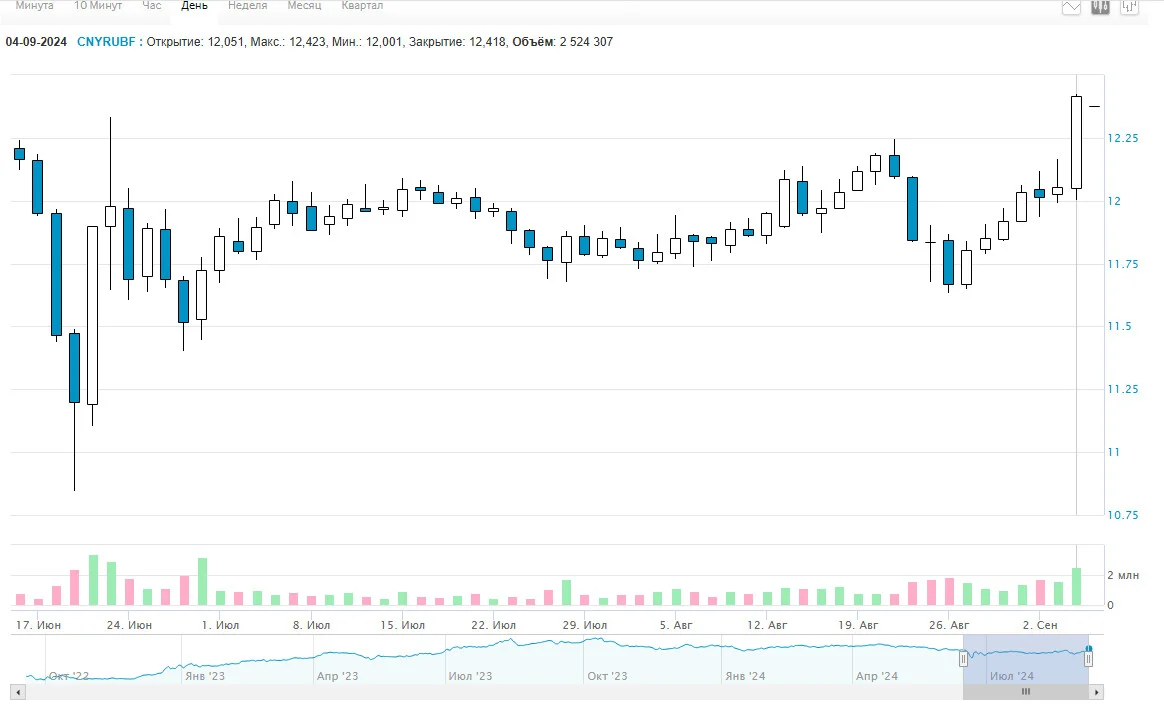Select the candlestick chart type icon

click(1100, 7)
